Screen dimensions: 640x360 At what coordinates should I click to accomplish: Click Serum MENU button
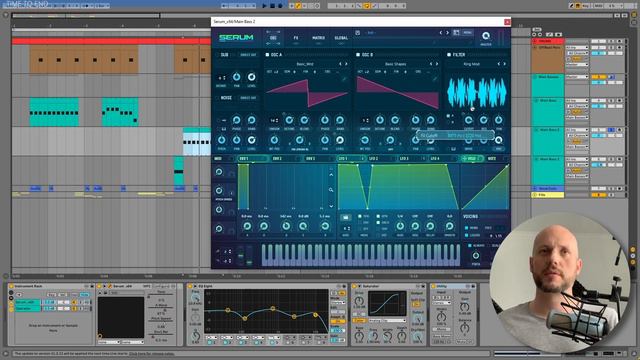(x=467, y=33)
